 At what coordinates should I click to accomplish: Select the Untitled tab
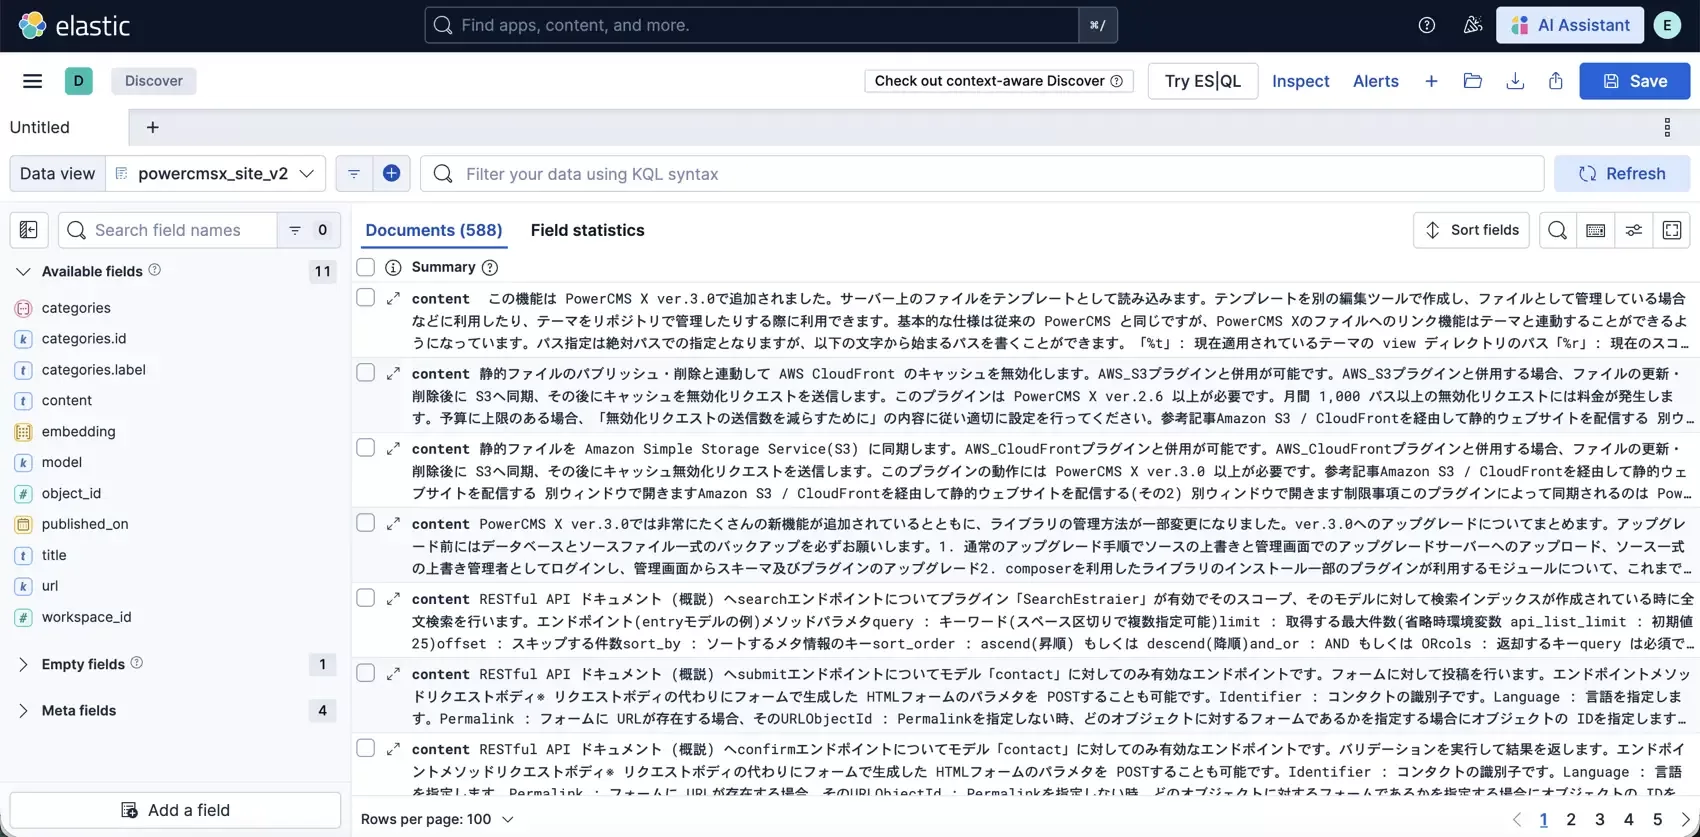point(40,127)
